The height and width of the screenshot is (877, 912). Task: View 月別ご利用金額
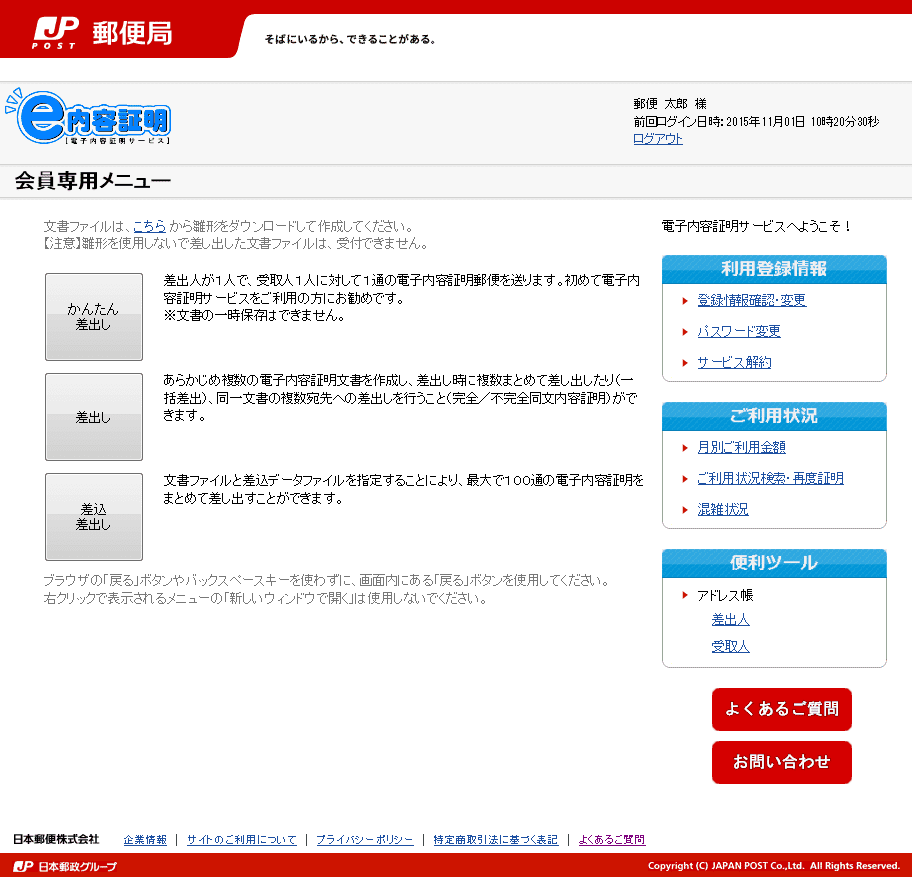(741, 448)
